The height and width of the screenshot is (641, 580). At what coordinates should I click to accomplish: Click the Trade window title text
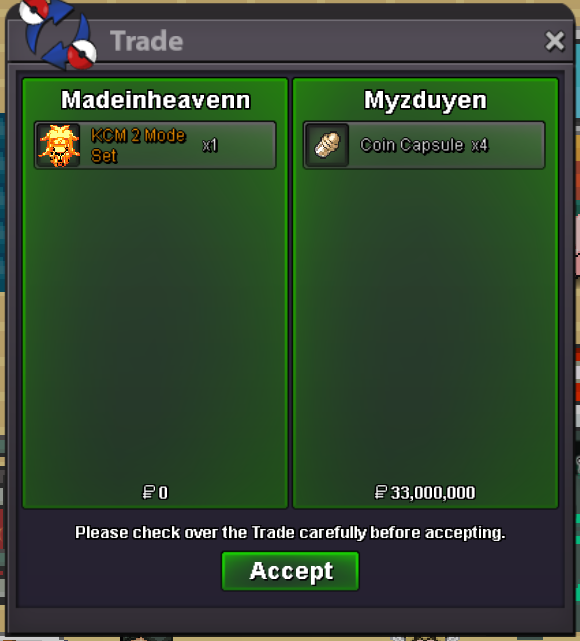tap(146, 41)
